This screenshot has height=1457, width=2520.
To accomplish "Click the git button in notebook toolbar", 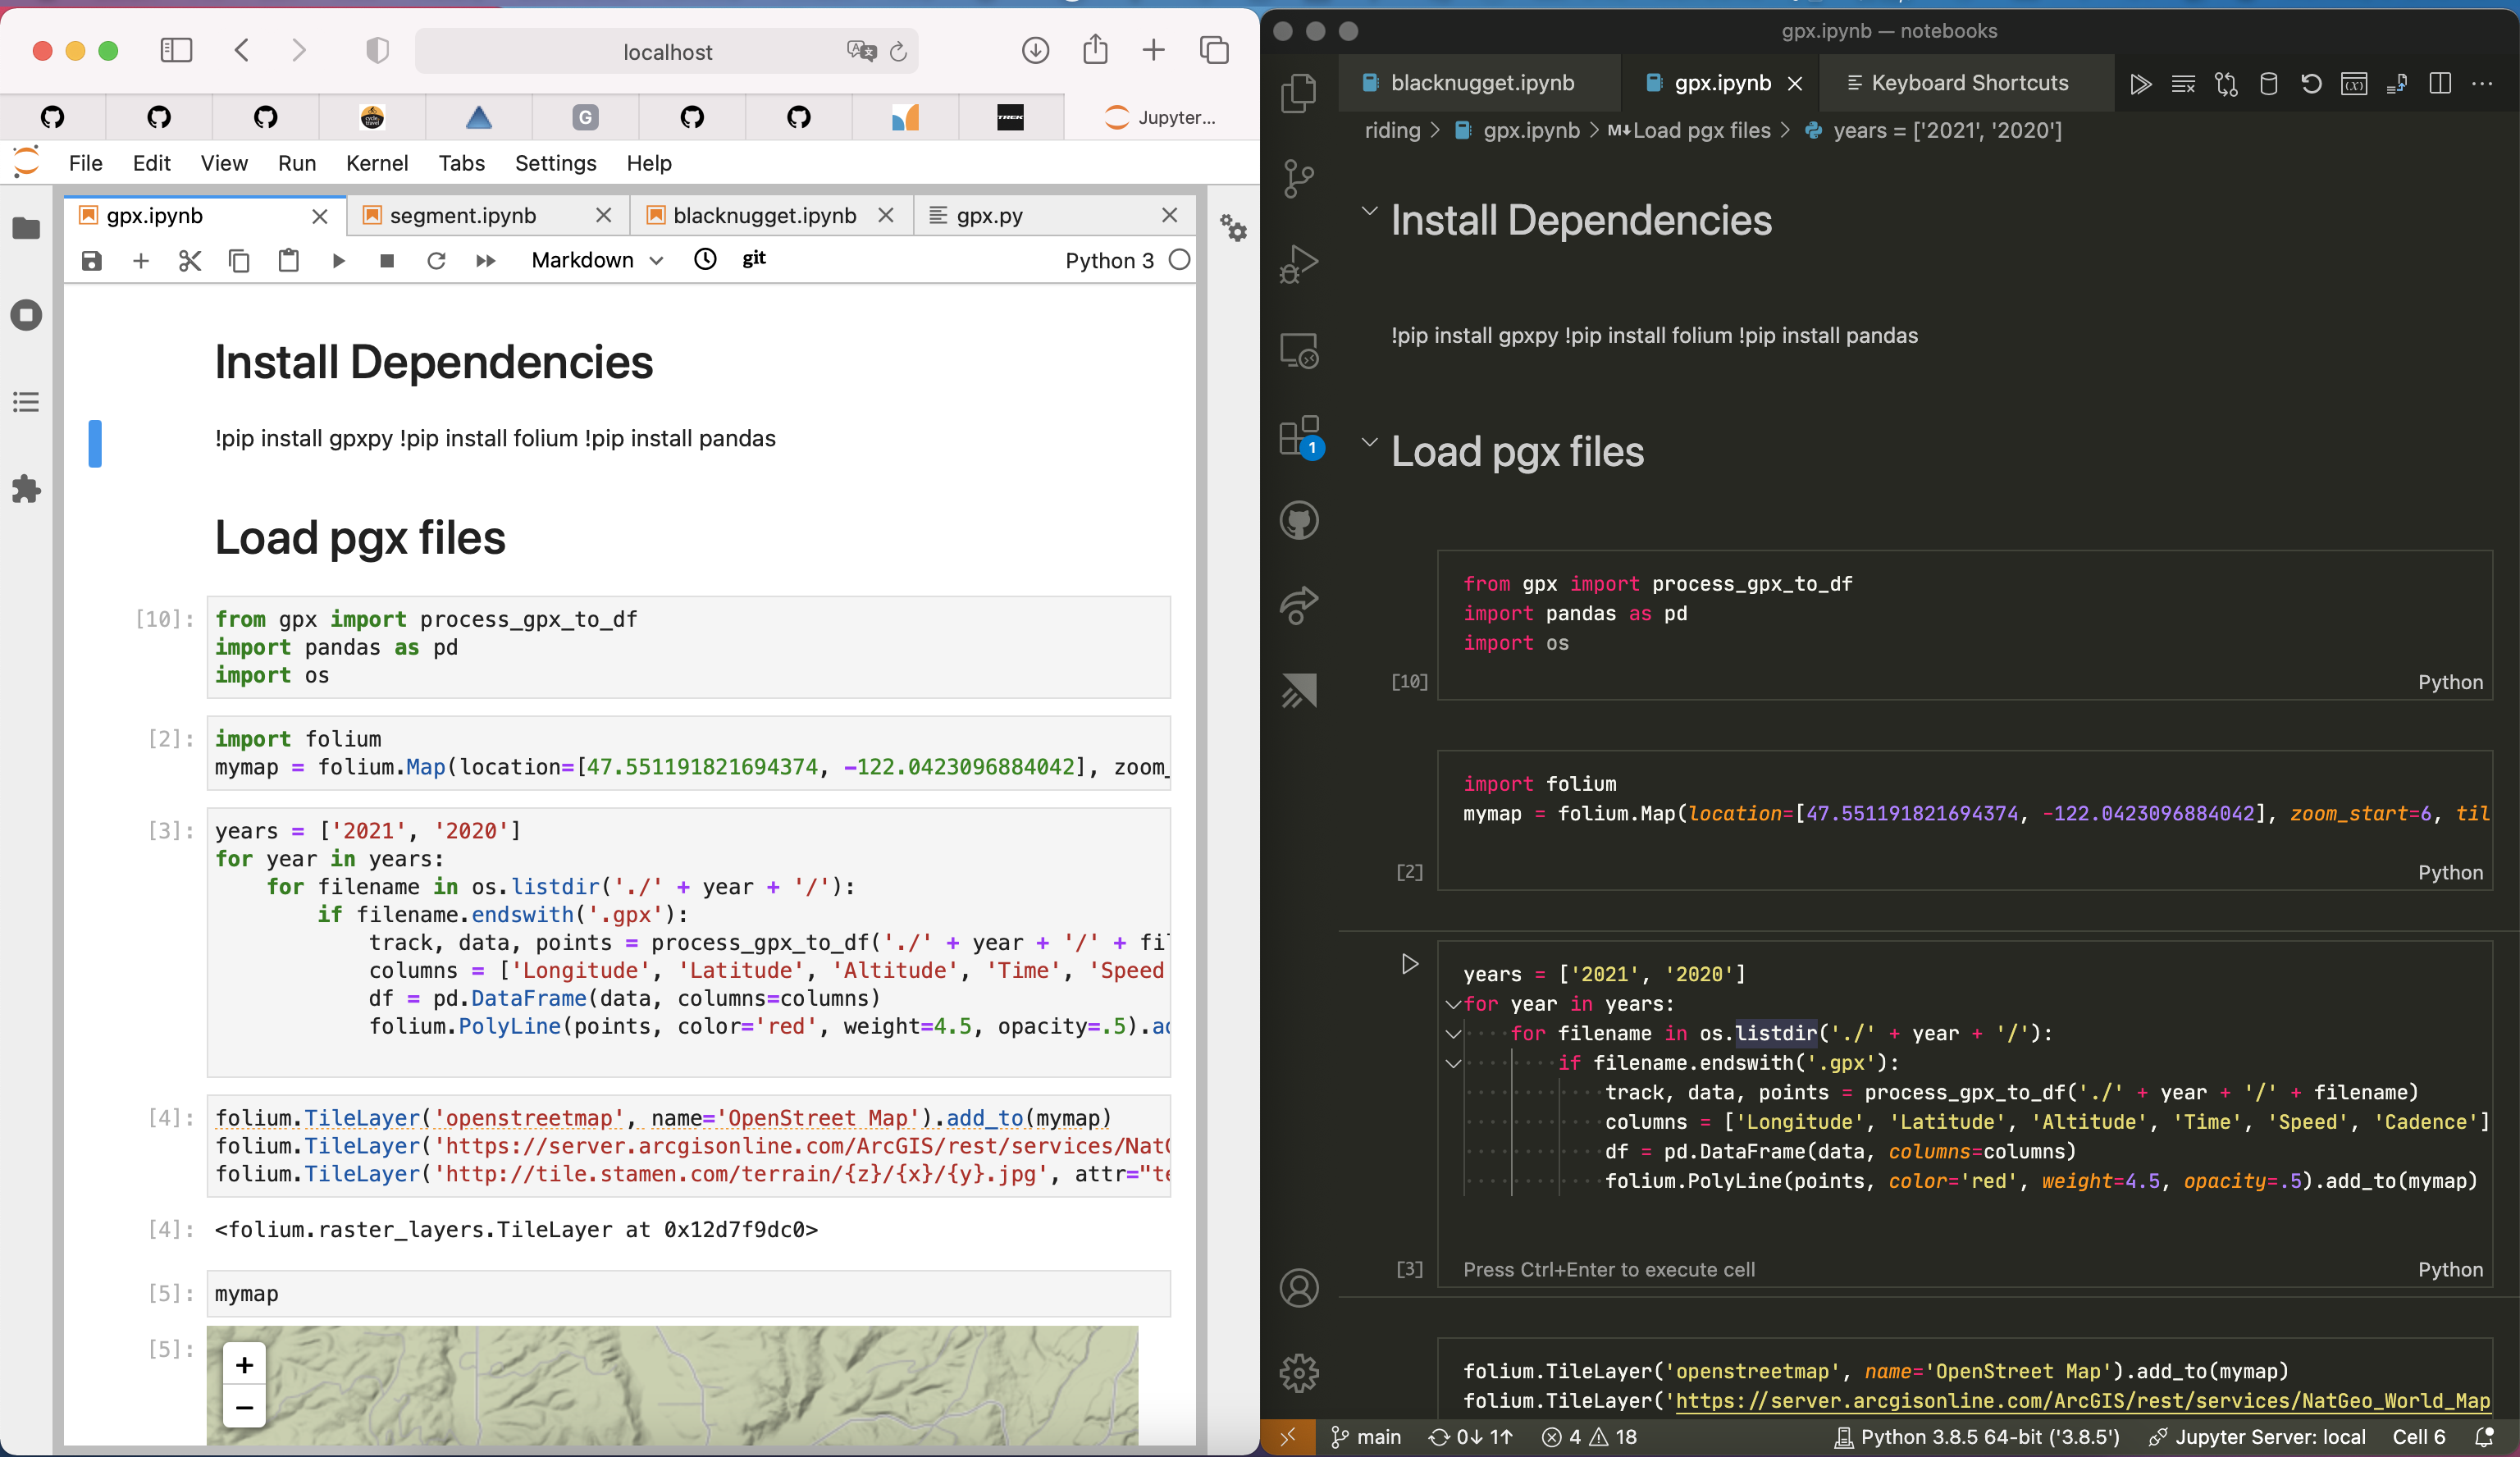I will [x=754, y=259].
